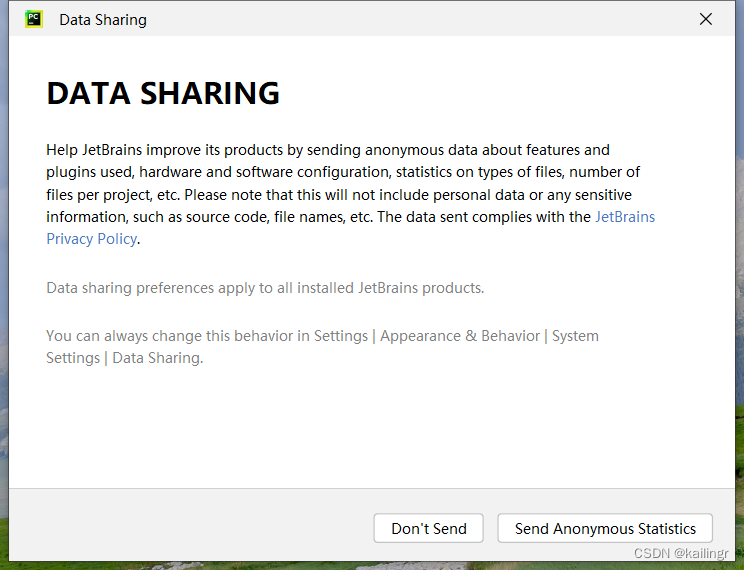The height and width of the screenshot is (570, 744).
Task: Click the Don't Send button
Action: point(428,528)
